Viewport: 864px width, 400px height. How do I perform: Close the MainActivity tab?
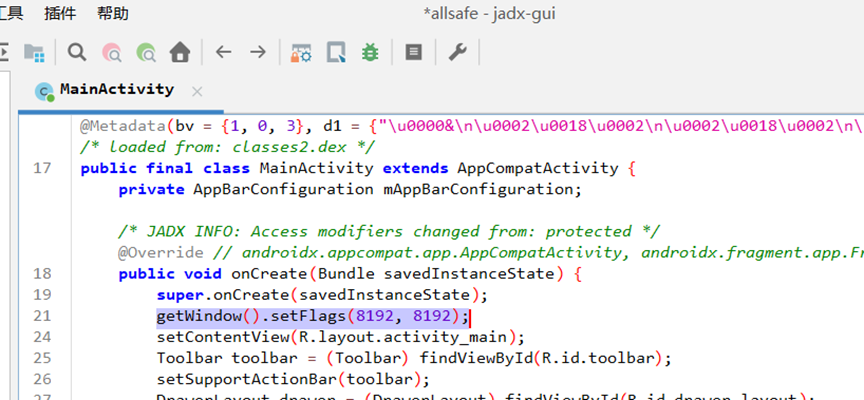(197, 92)
